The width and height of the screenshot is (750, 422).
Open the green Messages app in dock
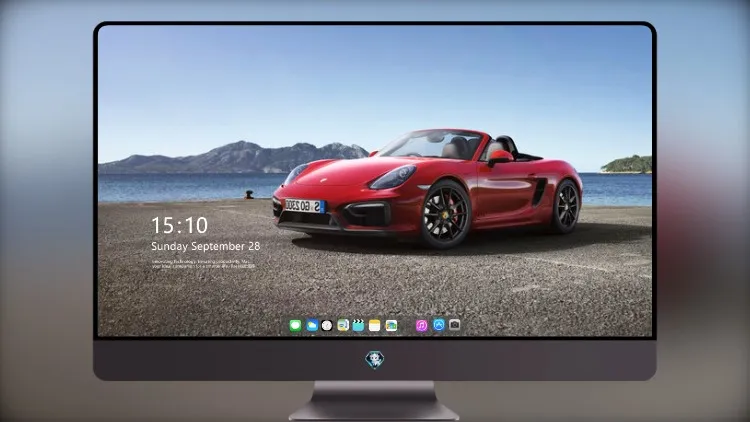(x=296, y=326)
